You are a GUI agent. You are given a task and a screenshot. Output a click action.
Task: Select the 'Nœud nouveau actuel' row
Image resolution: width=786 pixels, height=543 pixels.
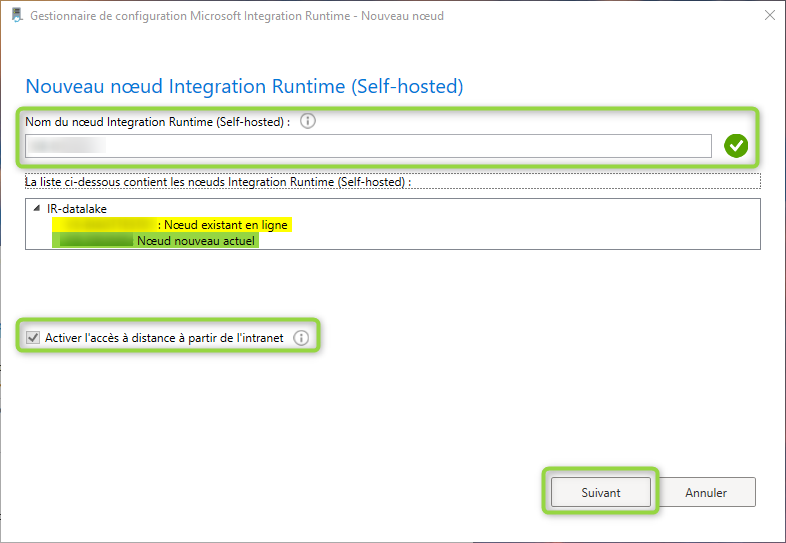point(155,241)
